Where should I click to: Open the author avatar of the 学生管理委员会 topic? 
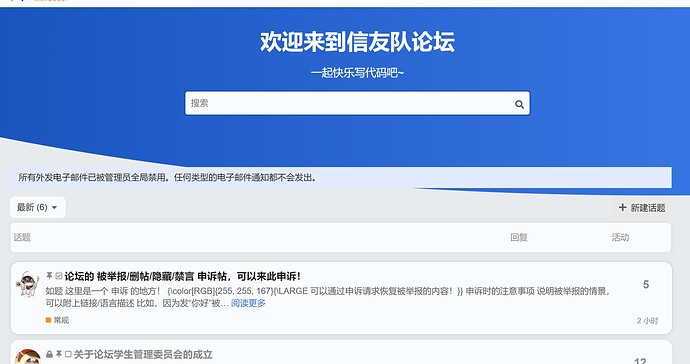point(28,357)
